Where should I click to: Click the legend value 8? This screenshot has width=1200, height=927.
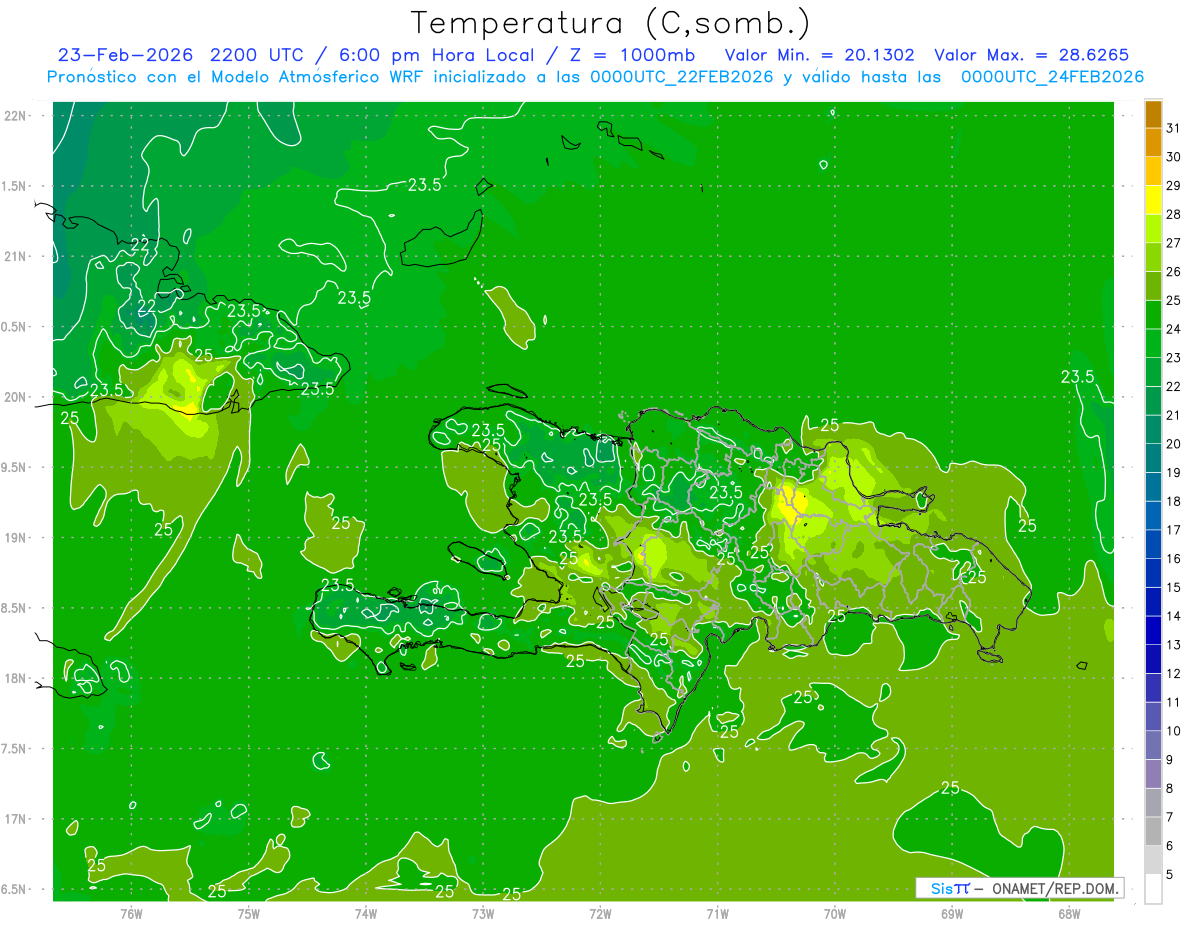coord(1170,788)
